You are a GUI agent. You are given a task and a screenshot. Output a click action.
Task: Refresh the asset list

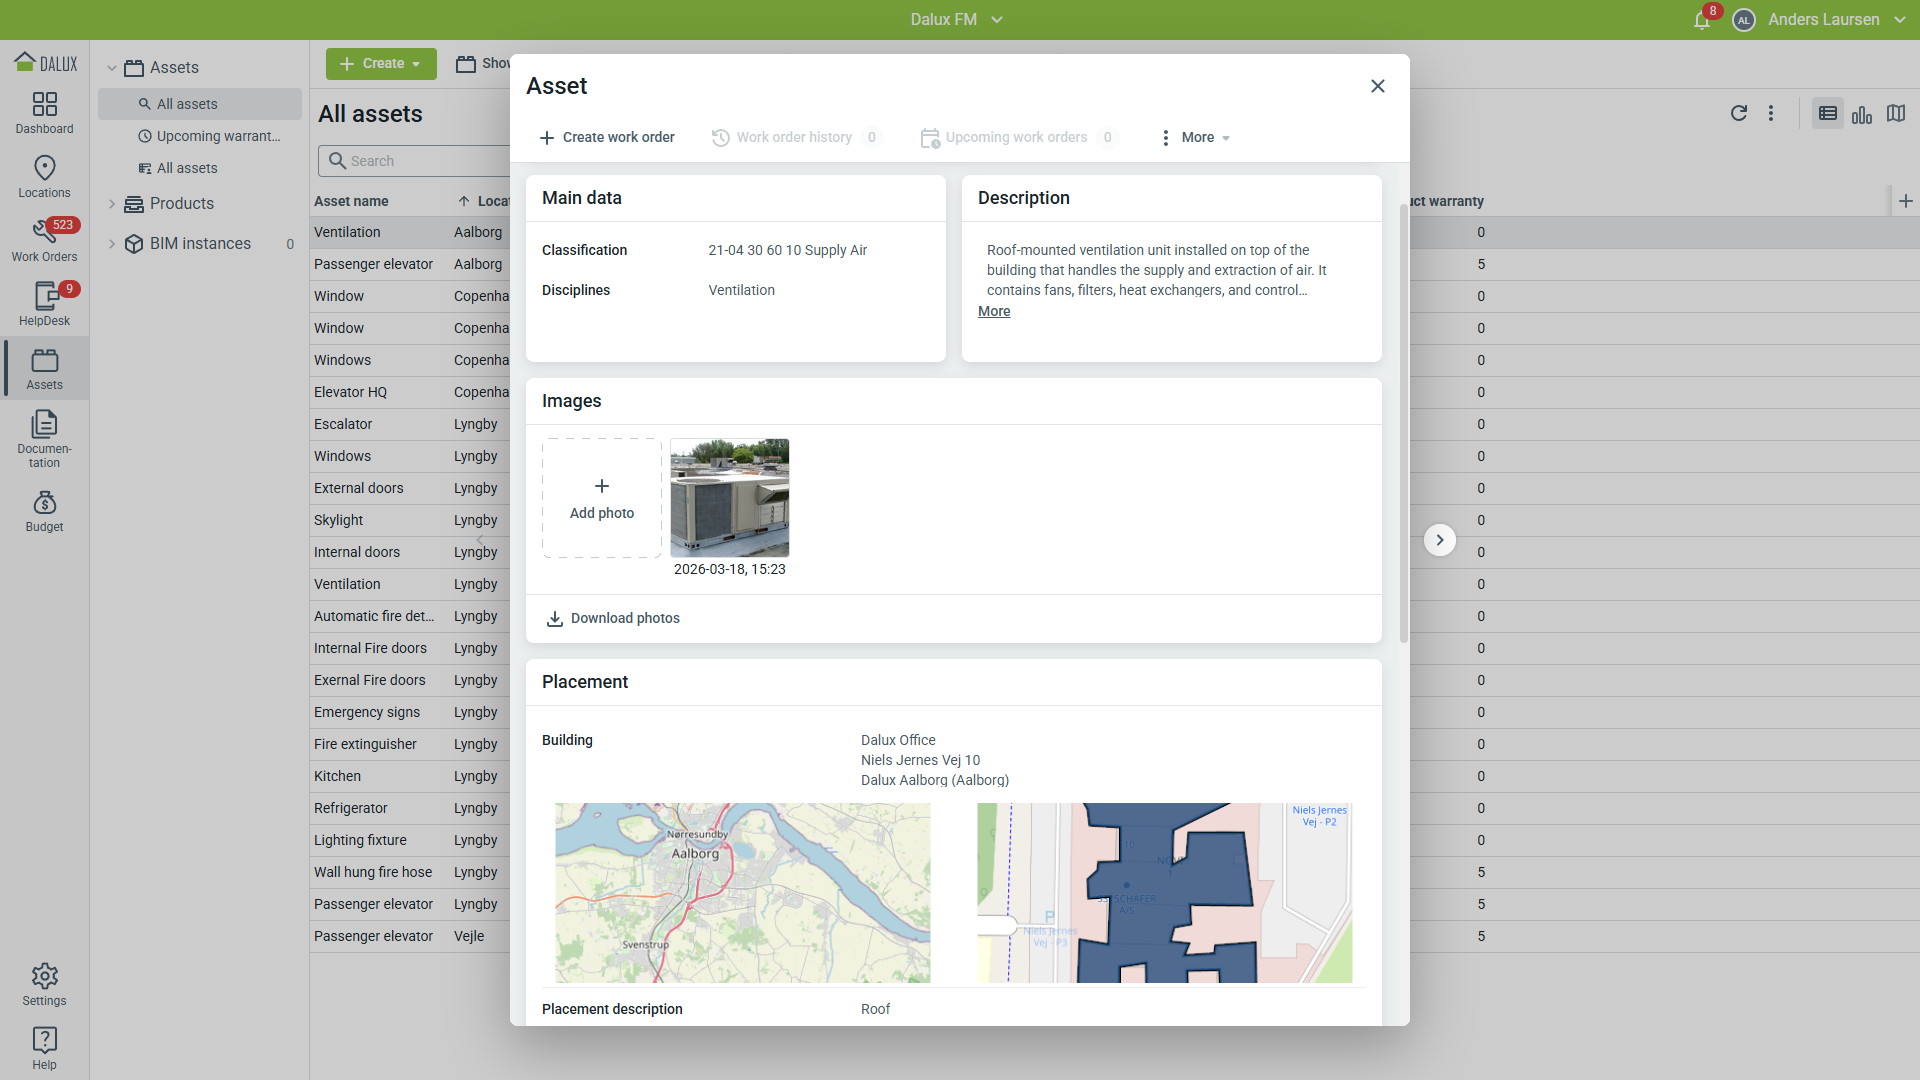point(1739,113)
